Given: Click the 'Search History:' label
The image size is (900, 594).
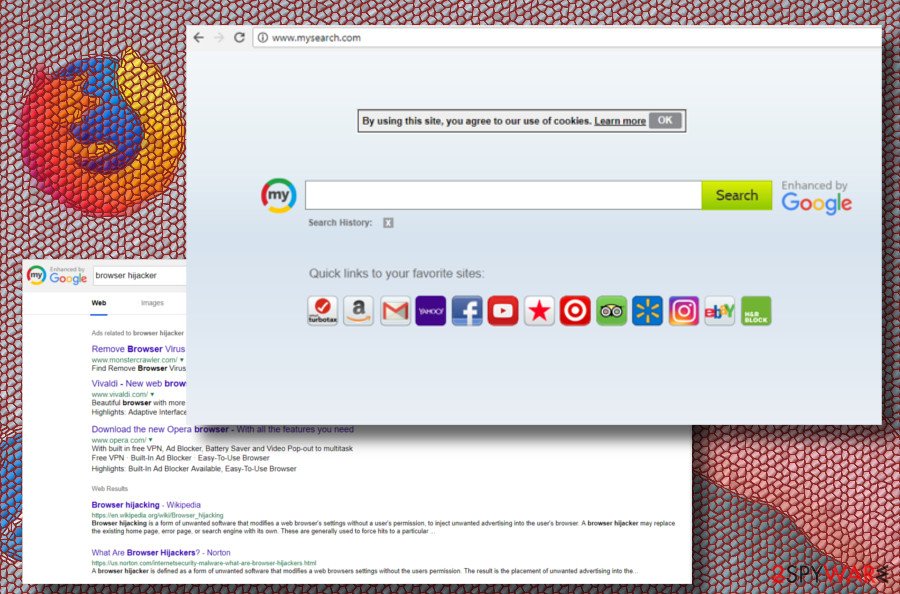Looking at the screenshot, I should coord(340,223).
